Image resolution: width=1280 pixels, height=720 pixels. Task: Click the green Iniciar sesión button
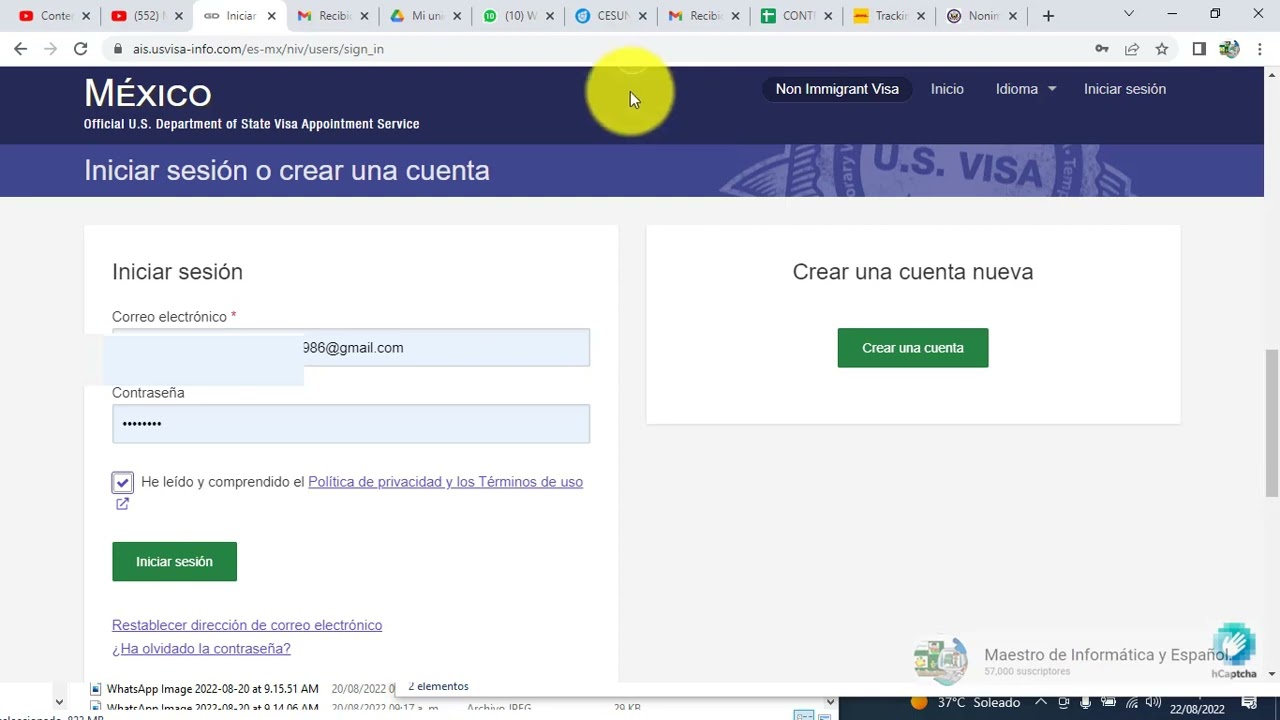click(x=174, y=562)
